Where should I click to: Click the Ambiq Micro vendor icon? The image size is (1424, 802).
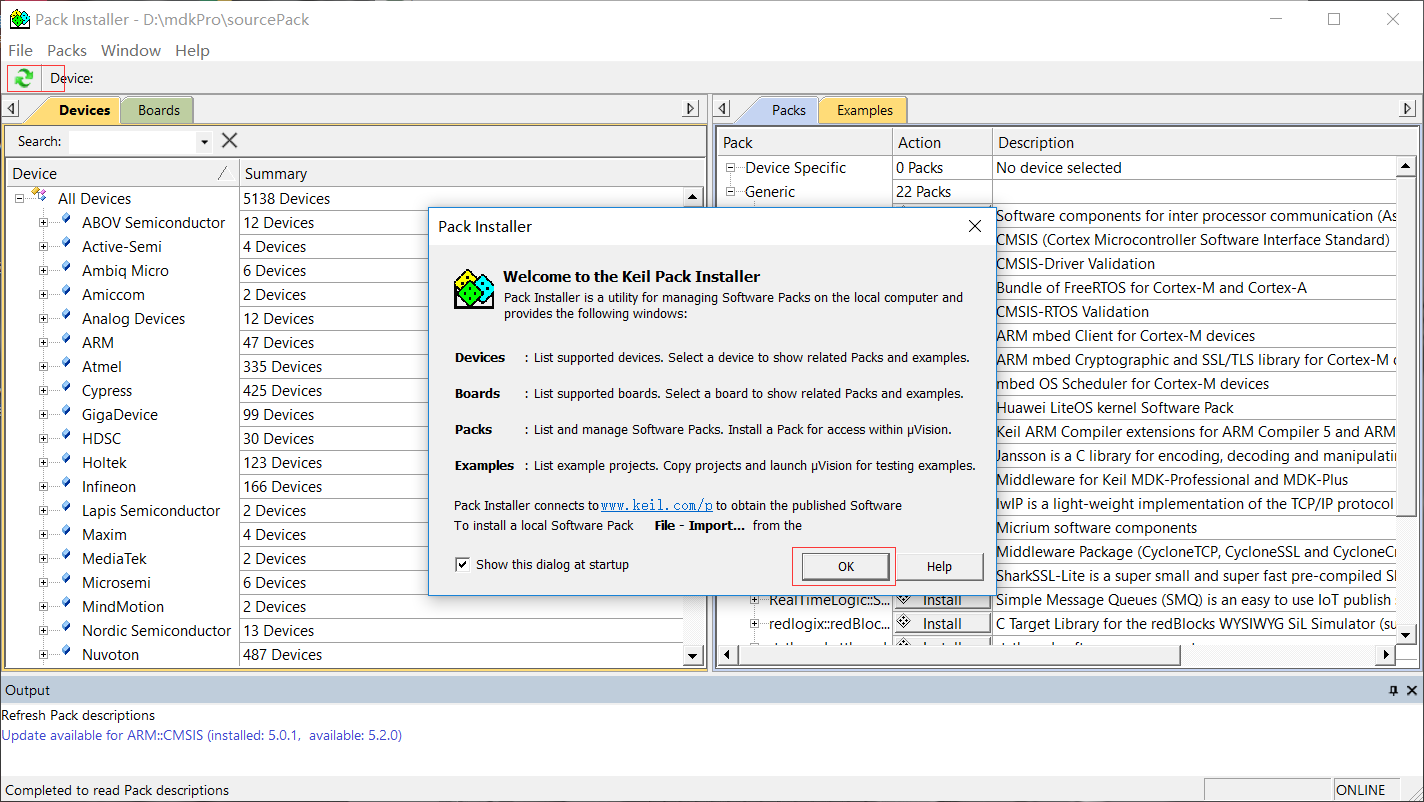pyautogui.click(x=66, y=269)
